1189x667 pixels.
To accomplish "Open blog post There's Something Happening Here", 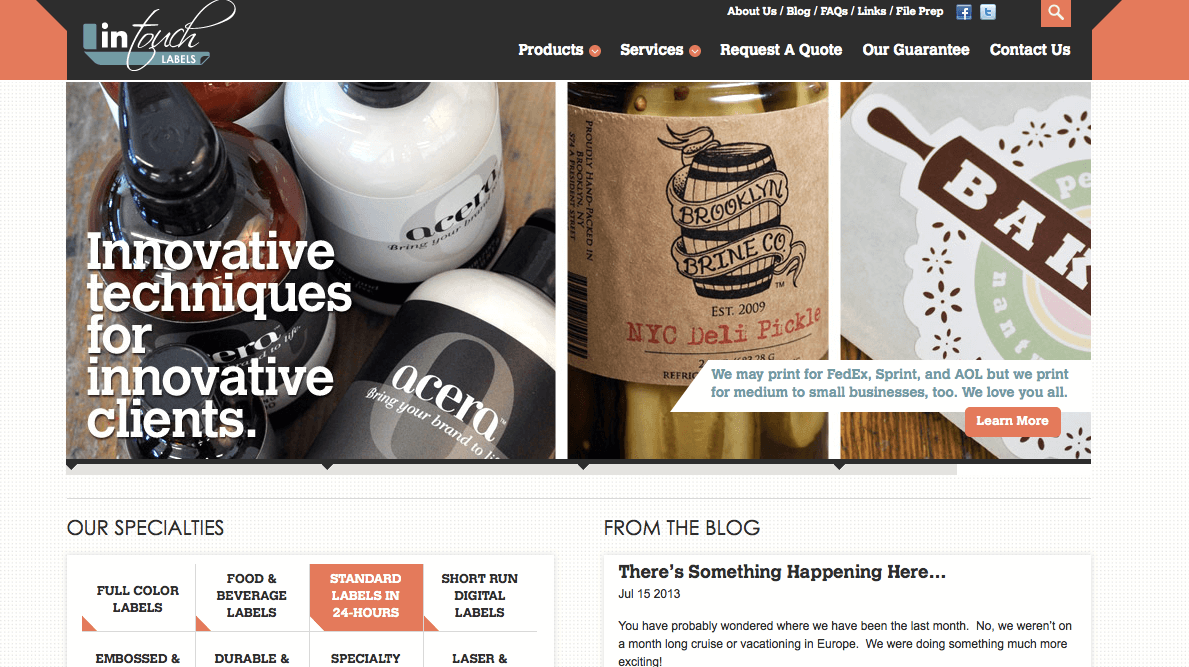I will [782, 571].
